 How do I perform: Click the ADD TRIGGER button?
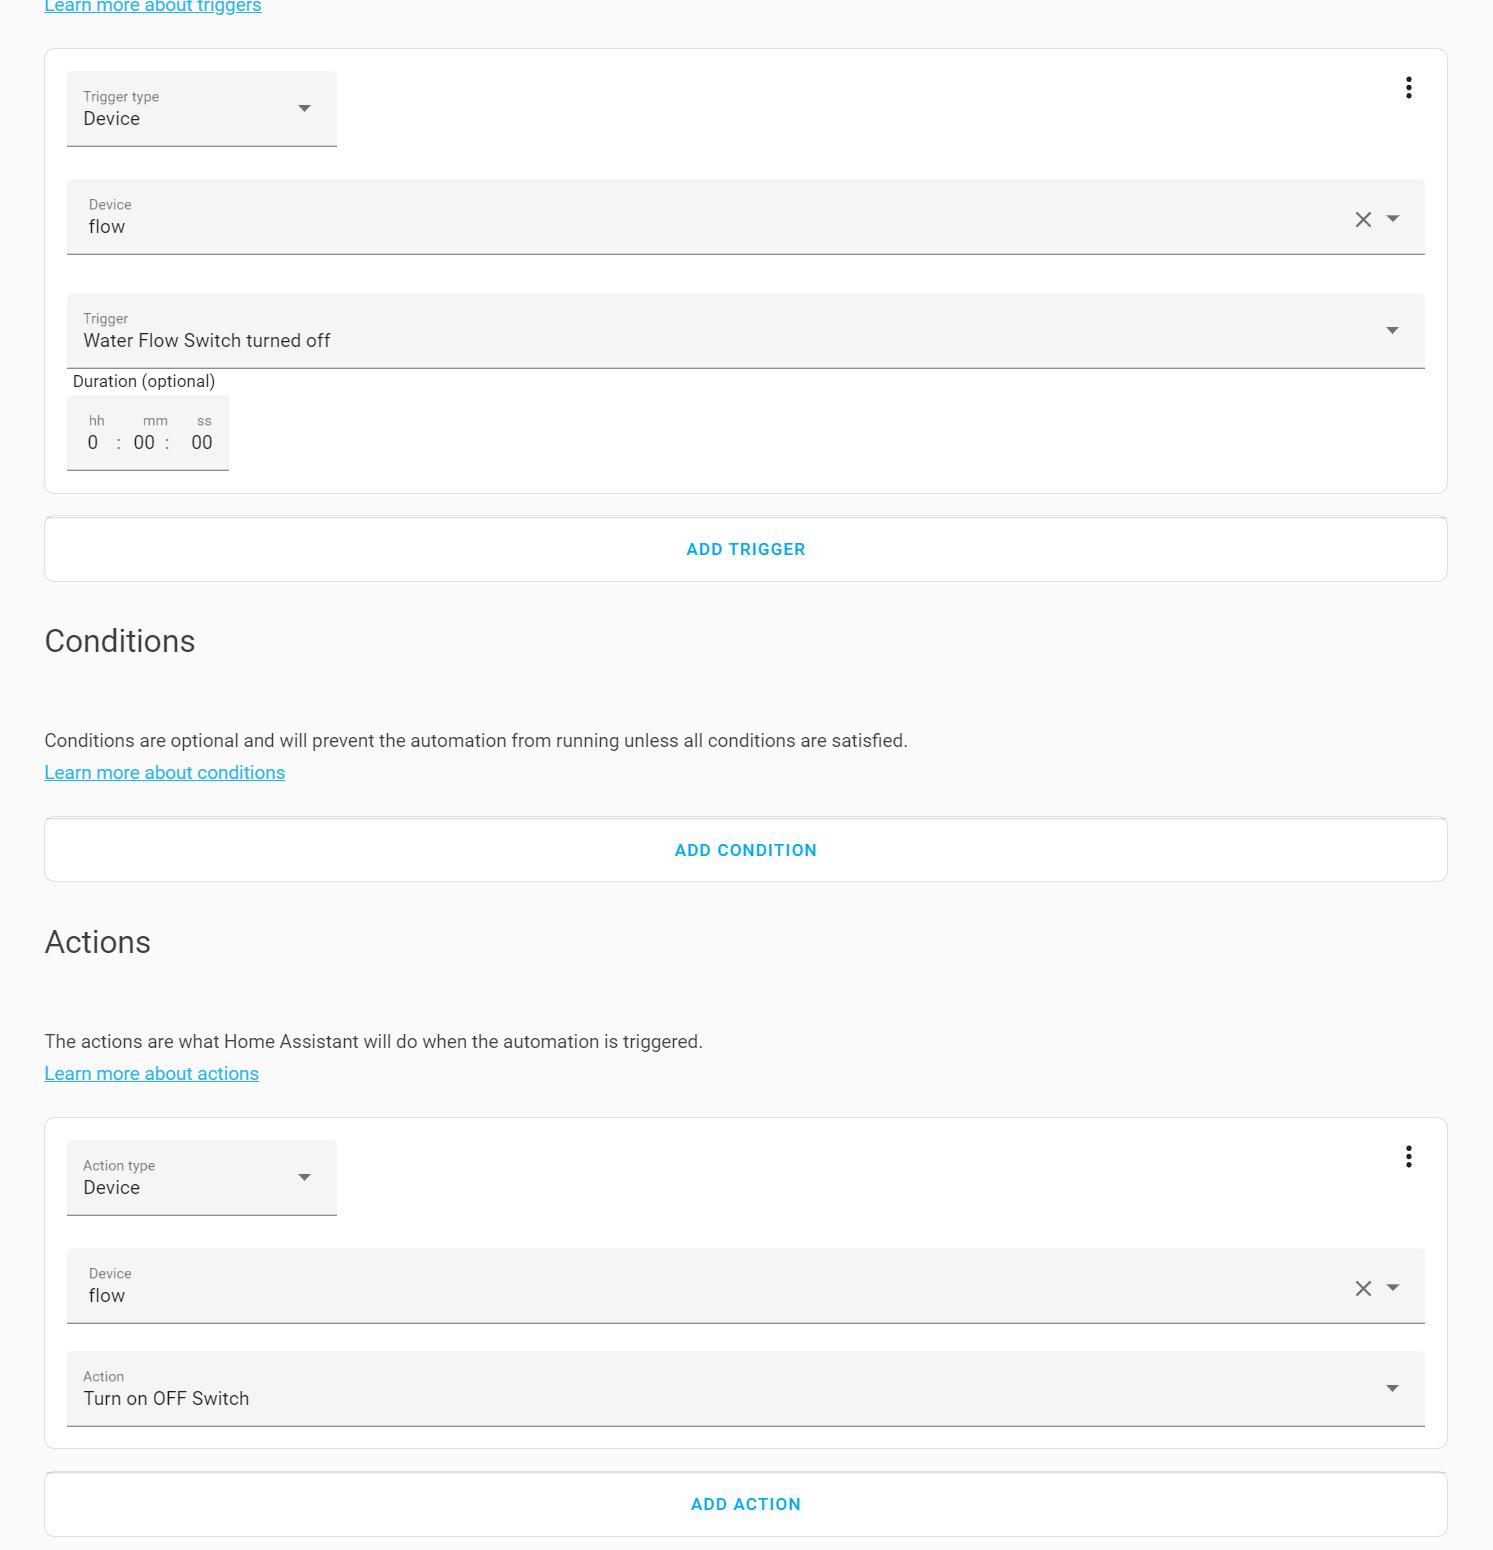[x=745, y=549]
